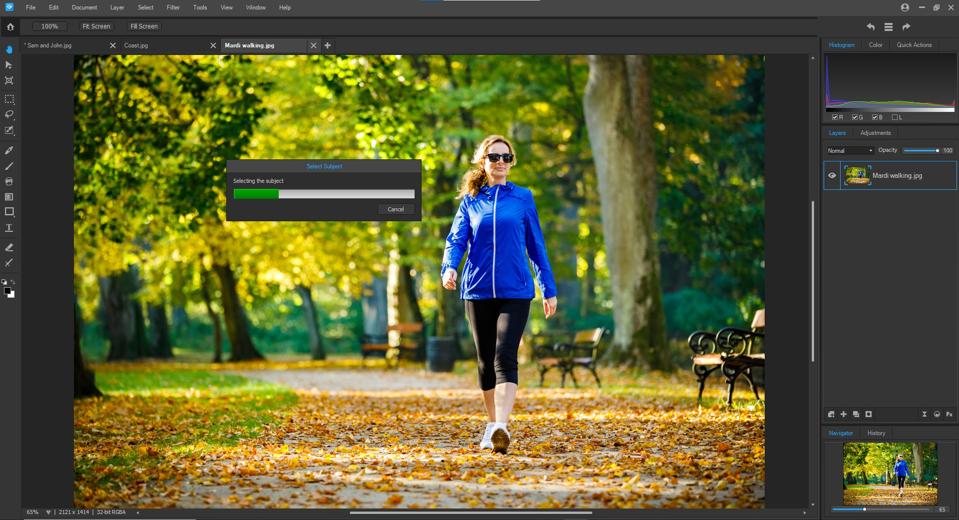Hide the Mardi walking.jpg layer
The width and height of the screenshot is (959, 520).
coord(832,175)
